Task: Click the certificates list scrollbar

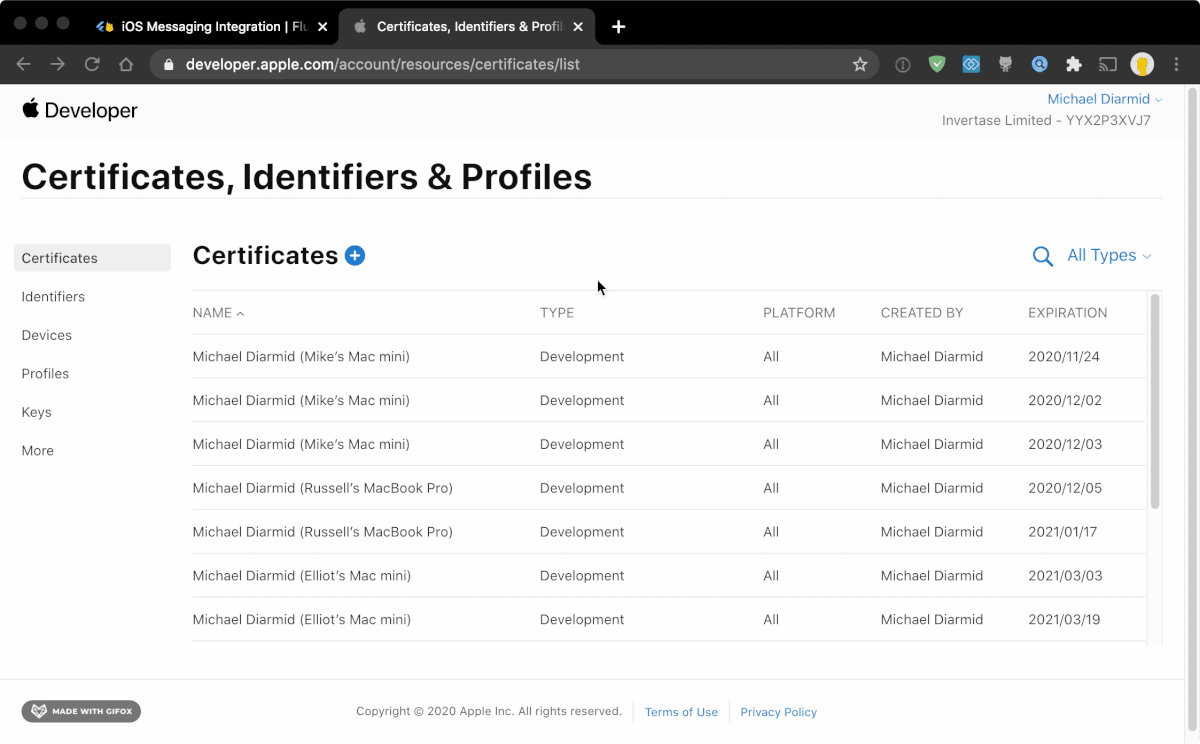Action: click(1155, 401)
